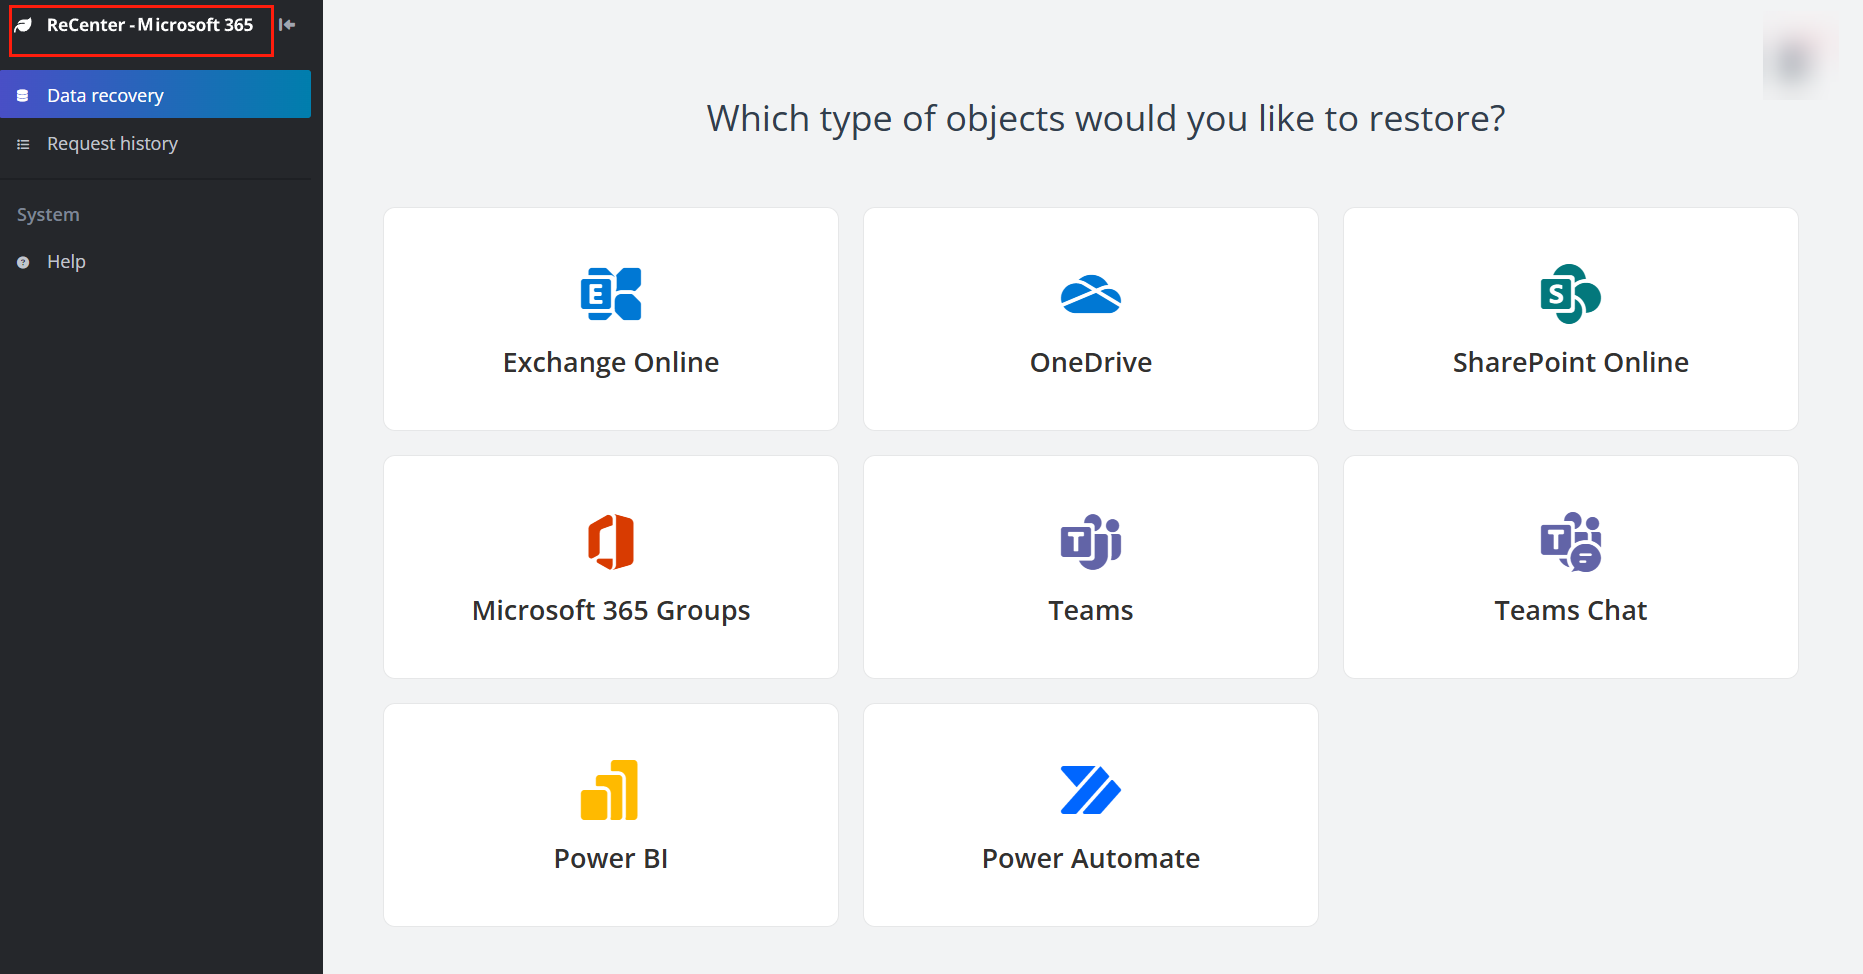
Task: Select the SharePoint Online label
Action: tap(1570, 362)
